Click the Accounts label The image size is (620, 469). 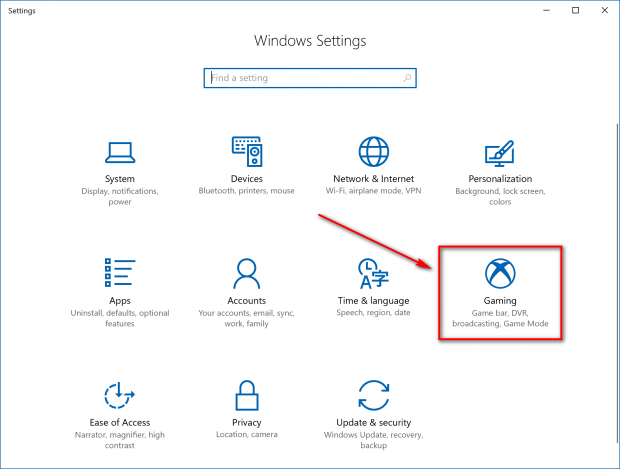click(247, 301)
